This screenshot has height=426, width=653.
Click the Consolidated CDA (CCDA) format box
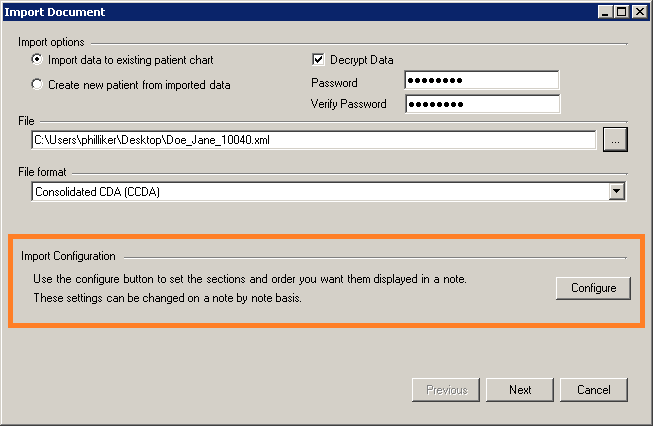tap(320, 191)
